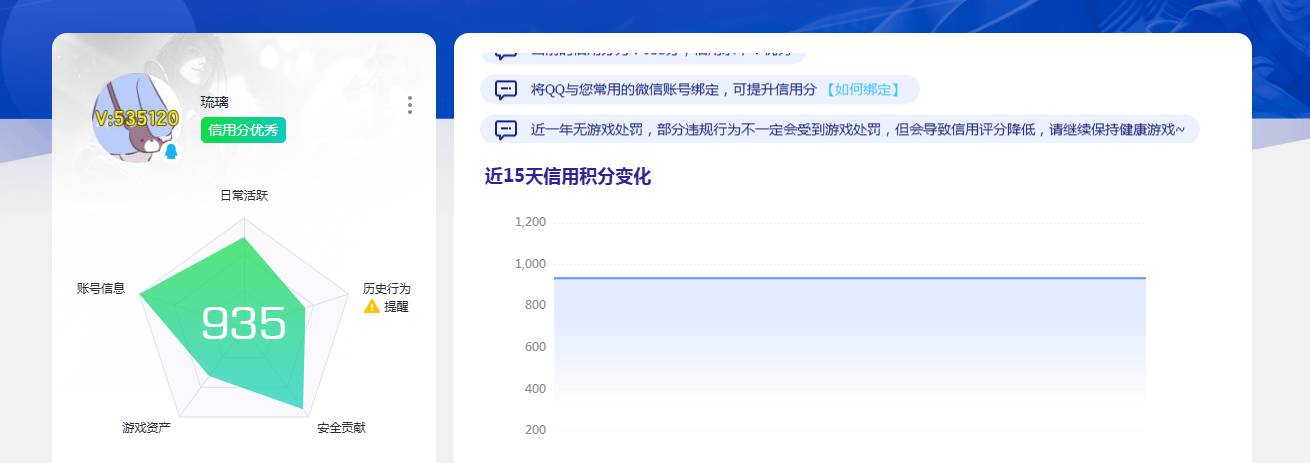Select the 安全贡献 radar axis label
The width and height of the screenshot is (1310, 463).
(x=342, y=428)
